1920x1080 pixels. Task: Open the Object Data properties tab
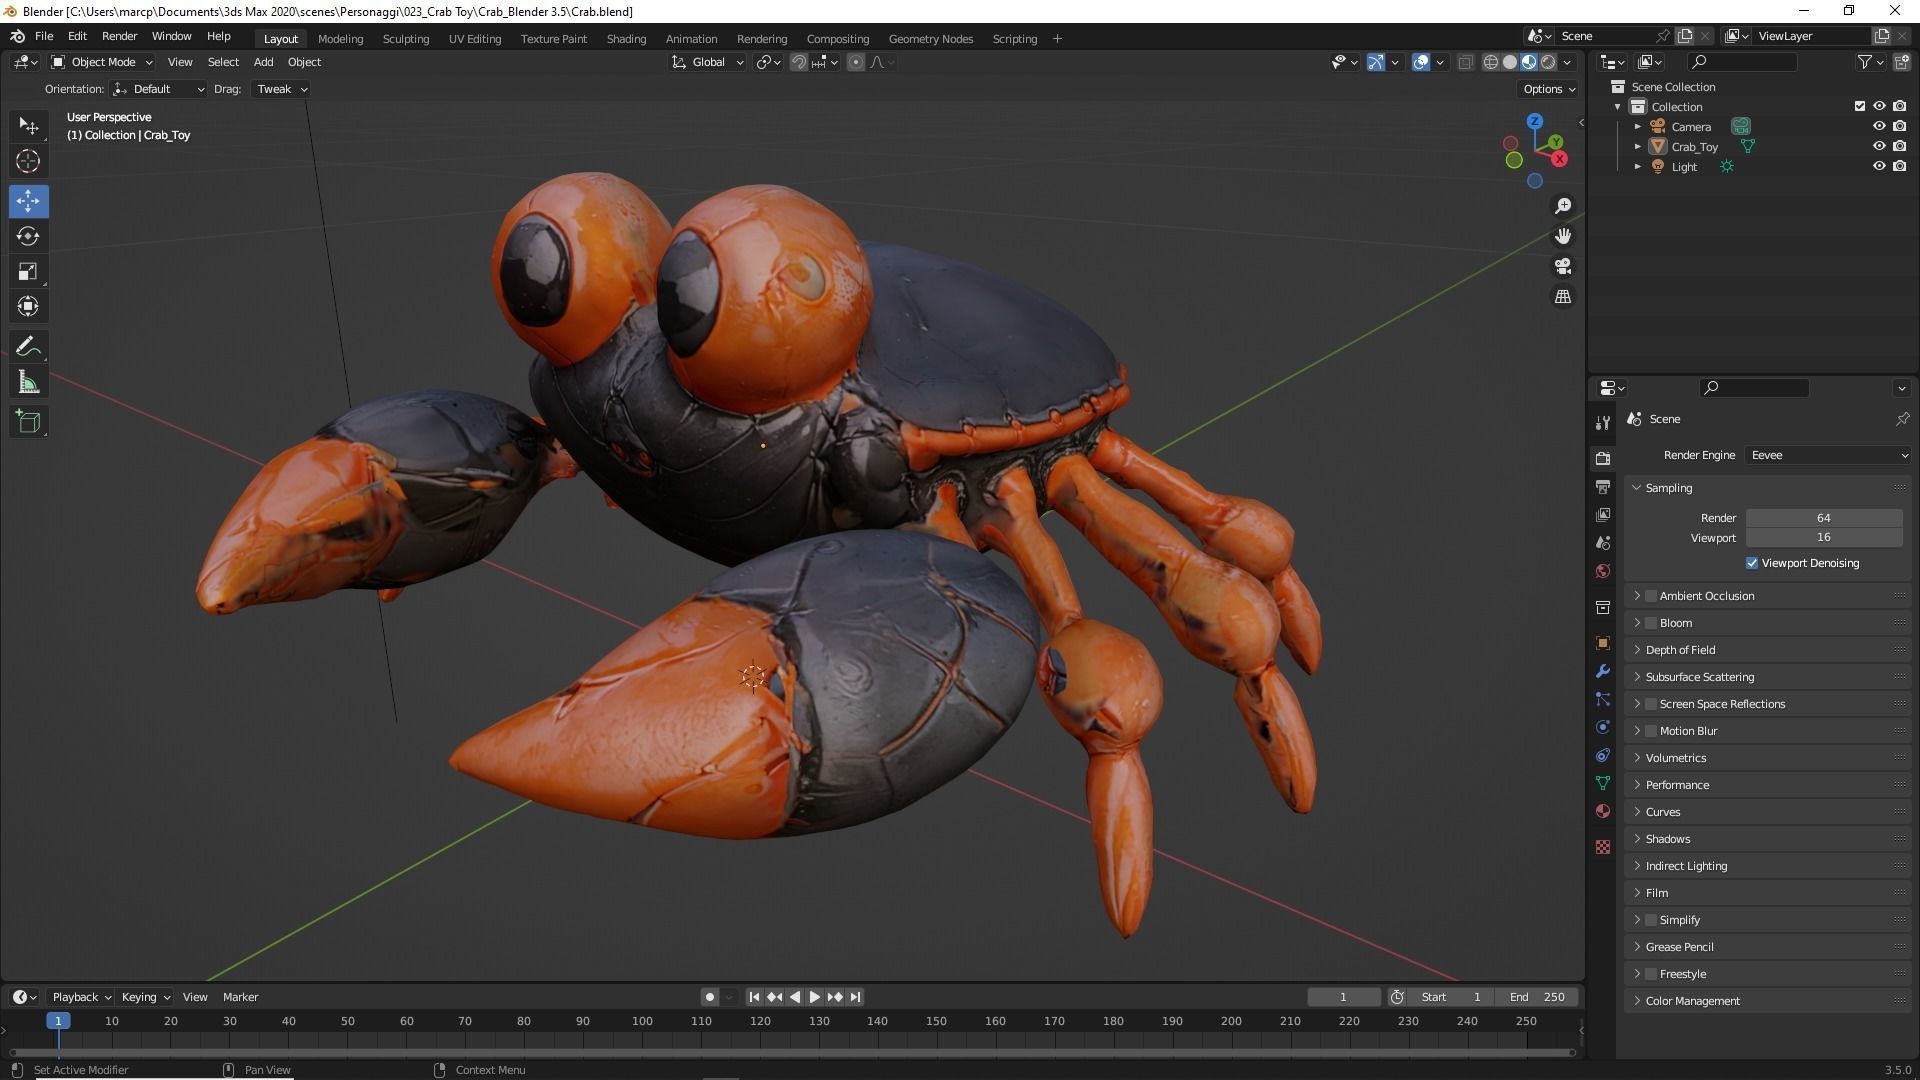[x=1603, y=783]
